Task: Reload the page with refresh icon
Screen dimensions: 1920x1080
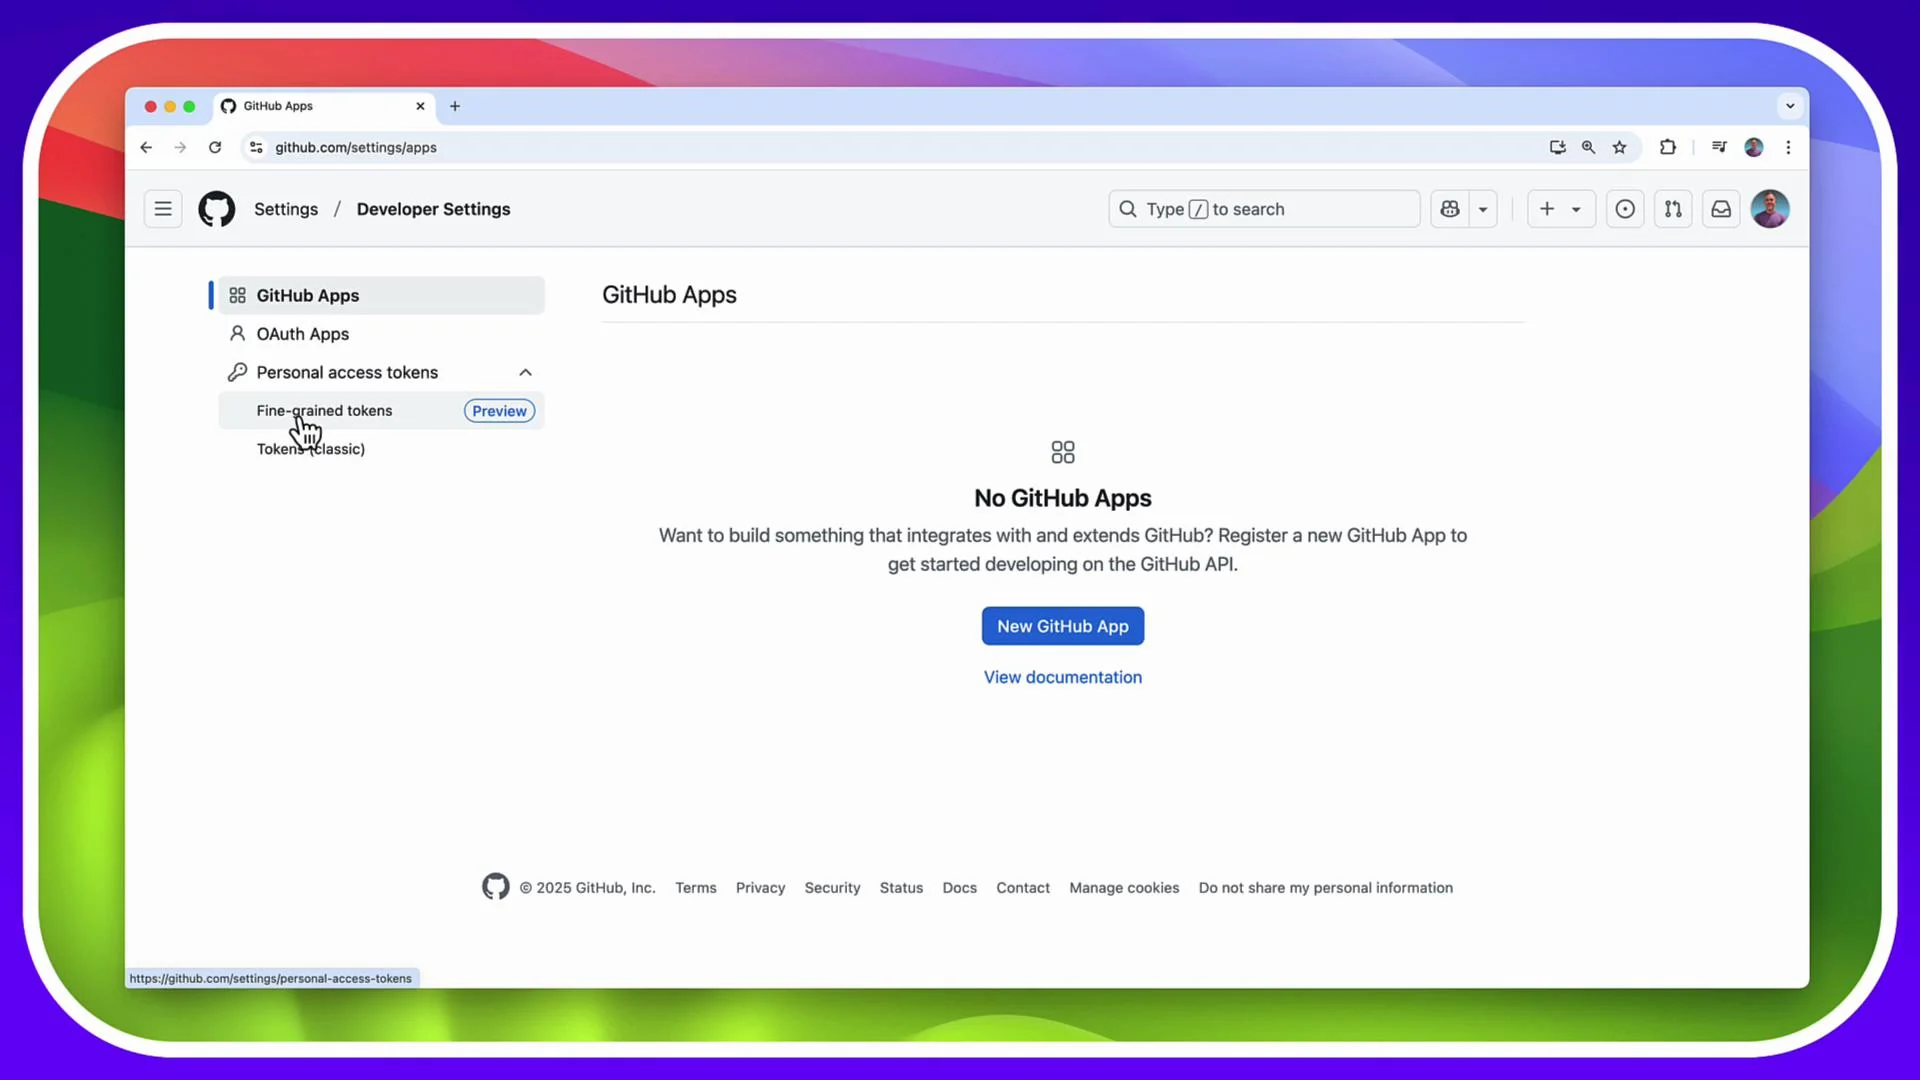Action: pos(215,147)
